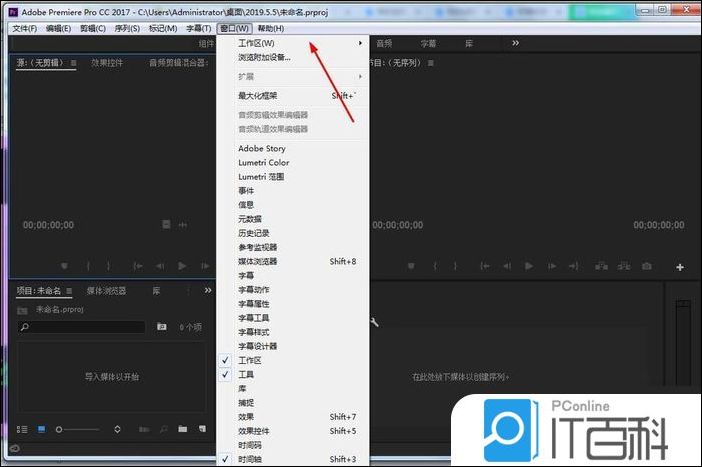Image resolution: width=702 pixels, height=467 pixels.
Task: Click the Extract button in Program monitor
Action: (624, 266)
